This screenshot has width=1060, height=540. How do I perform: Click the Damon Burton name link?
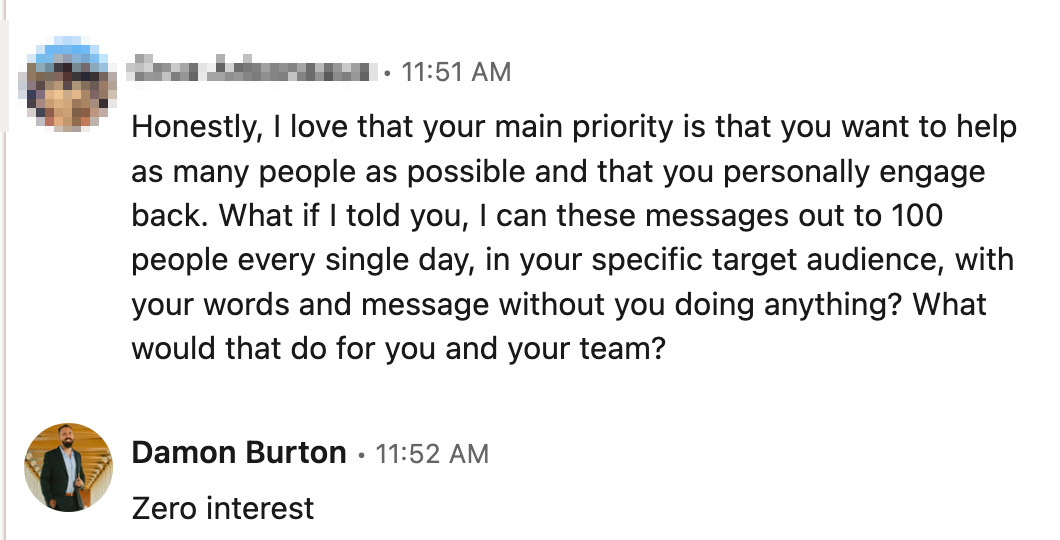pos(239,453)
